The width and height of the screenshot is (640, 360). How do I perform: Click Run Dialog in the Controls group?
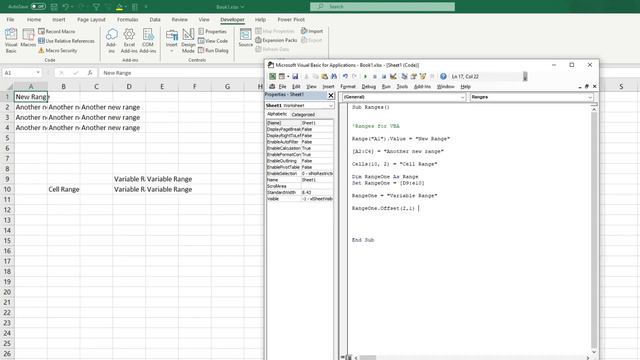[213, 51]
